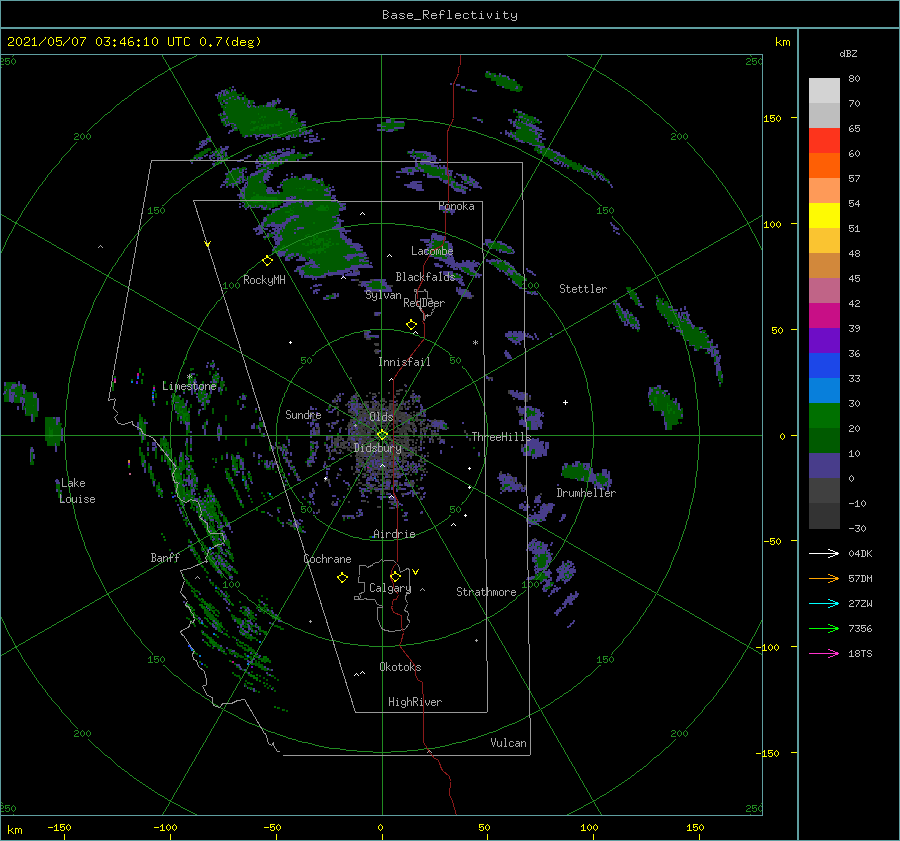Click the magenta 18TS arrow in legend
Viewport: 900px width, 841px height.
click(x=824, y=653)
